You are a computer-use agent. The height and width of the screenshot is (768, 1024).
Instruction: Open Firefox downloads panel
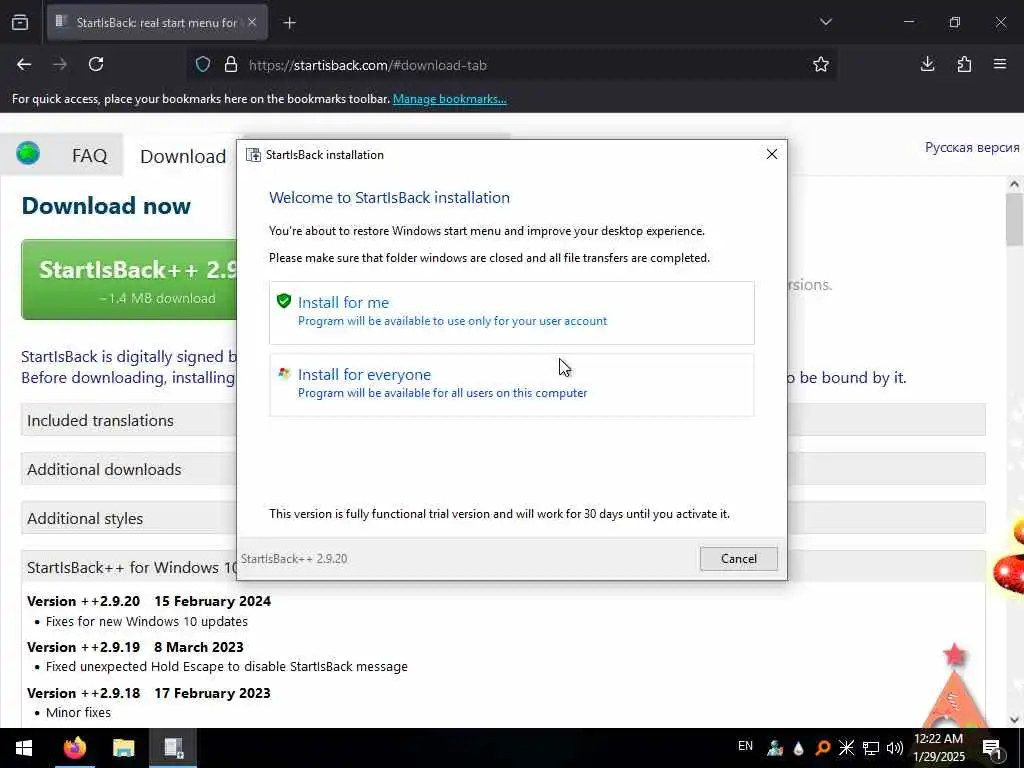coord(927,64)
